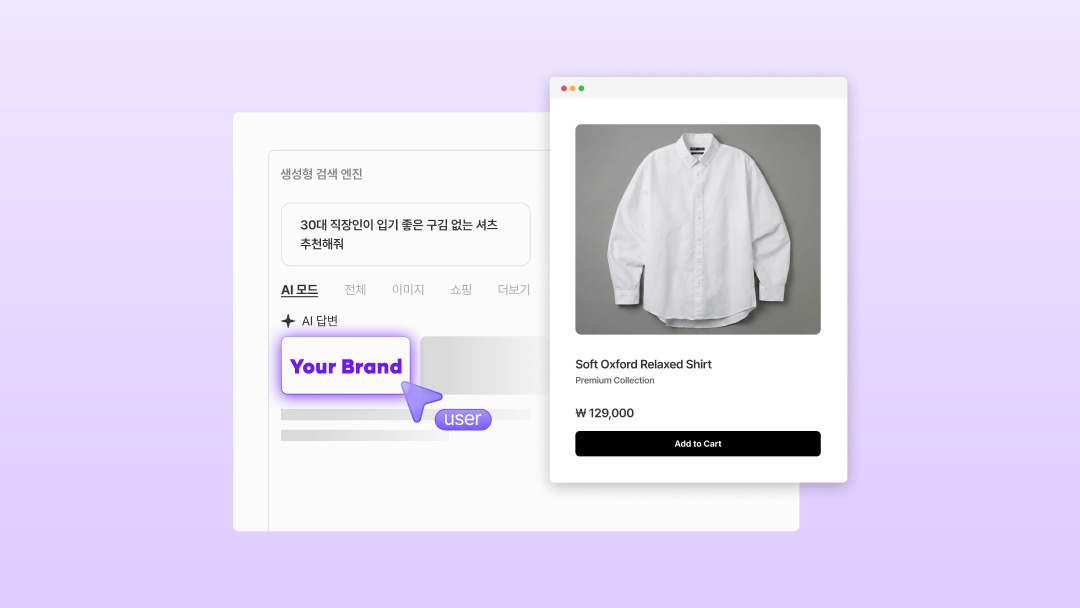Expand the 더보기 menu
This screenshot has height=608, width=1080.
514,290
